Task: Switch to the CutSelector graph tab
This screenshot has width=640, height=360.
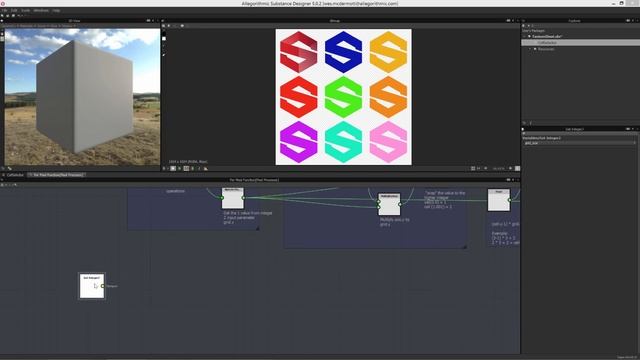Action: (15, 175)
